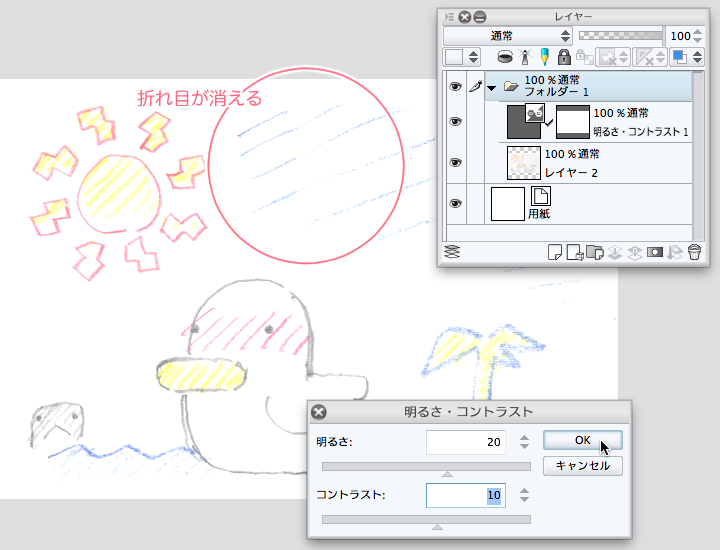The height and width of the screenshot is (550, 720).
Task: Click the 明るさ brightness slider
Action: coord(426,466)
